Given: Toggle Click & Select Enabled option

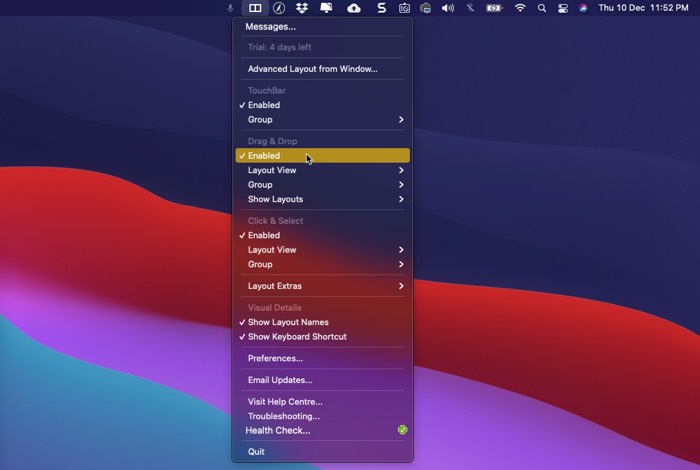Looking at the screenshot, I should 322,235.
